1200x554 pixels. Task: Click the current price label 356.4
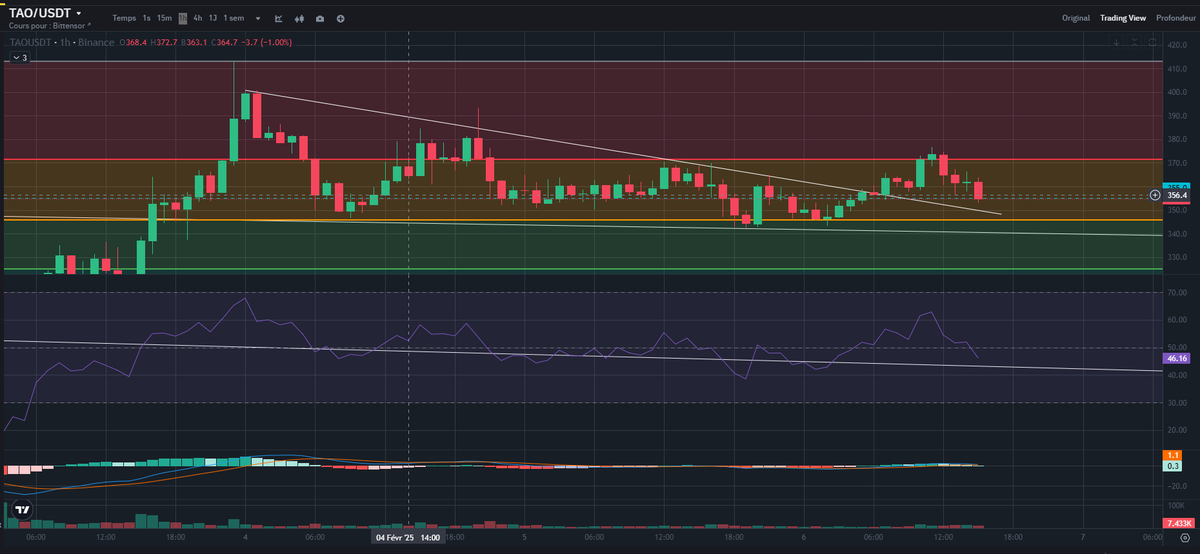tap(1176, 196)
